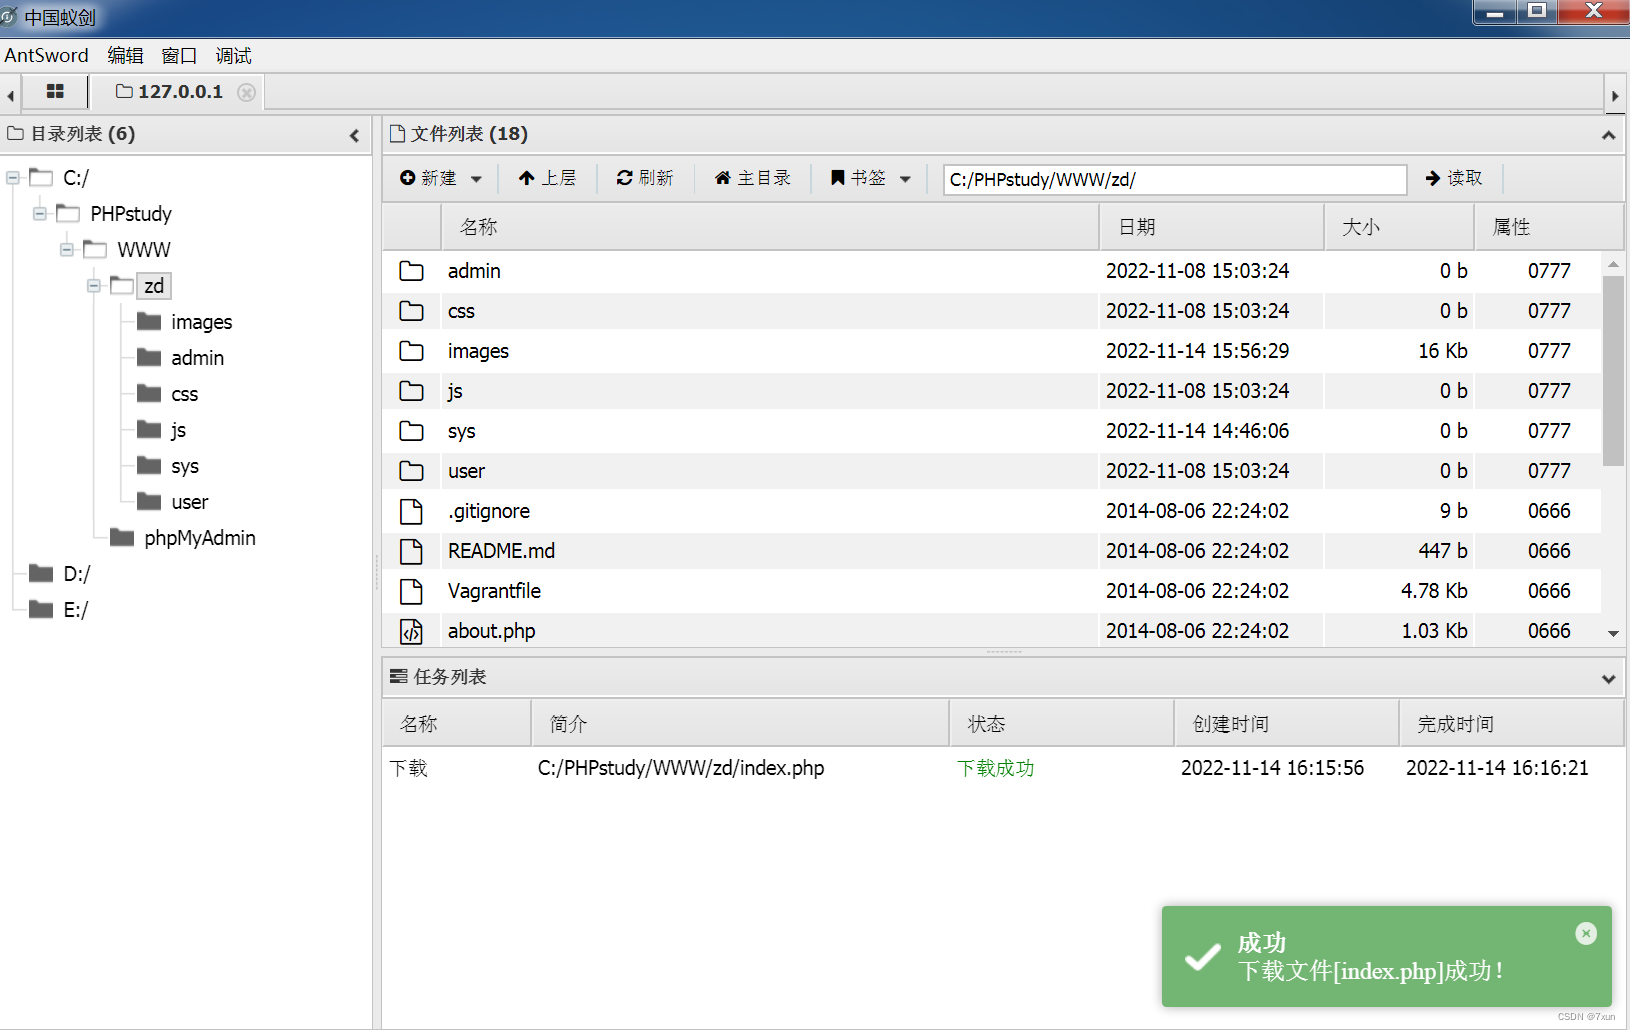
Task: Select zd folder in directory tree
Action: [x=154, y=286]
